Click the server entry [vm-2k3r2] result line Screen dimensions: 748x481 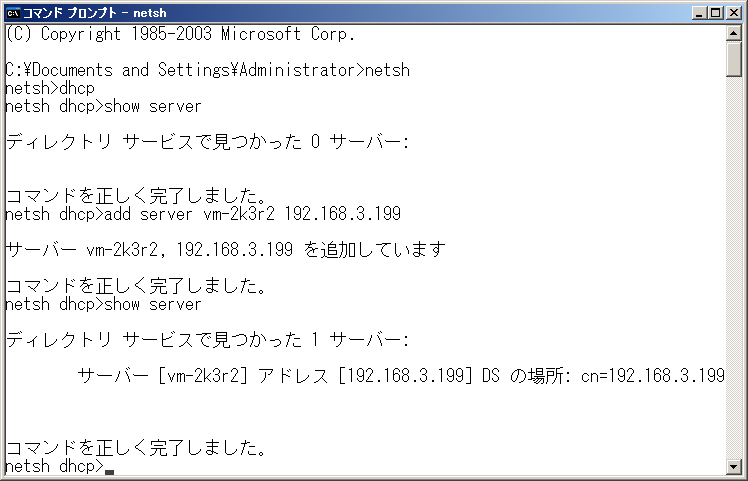click(401, 376)
